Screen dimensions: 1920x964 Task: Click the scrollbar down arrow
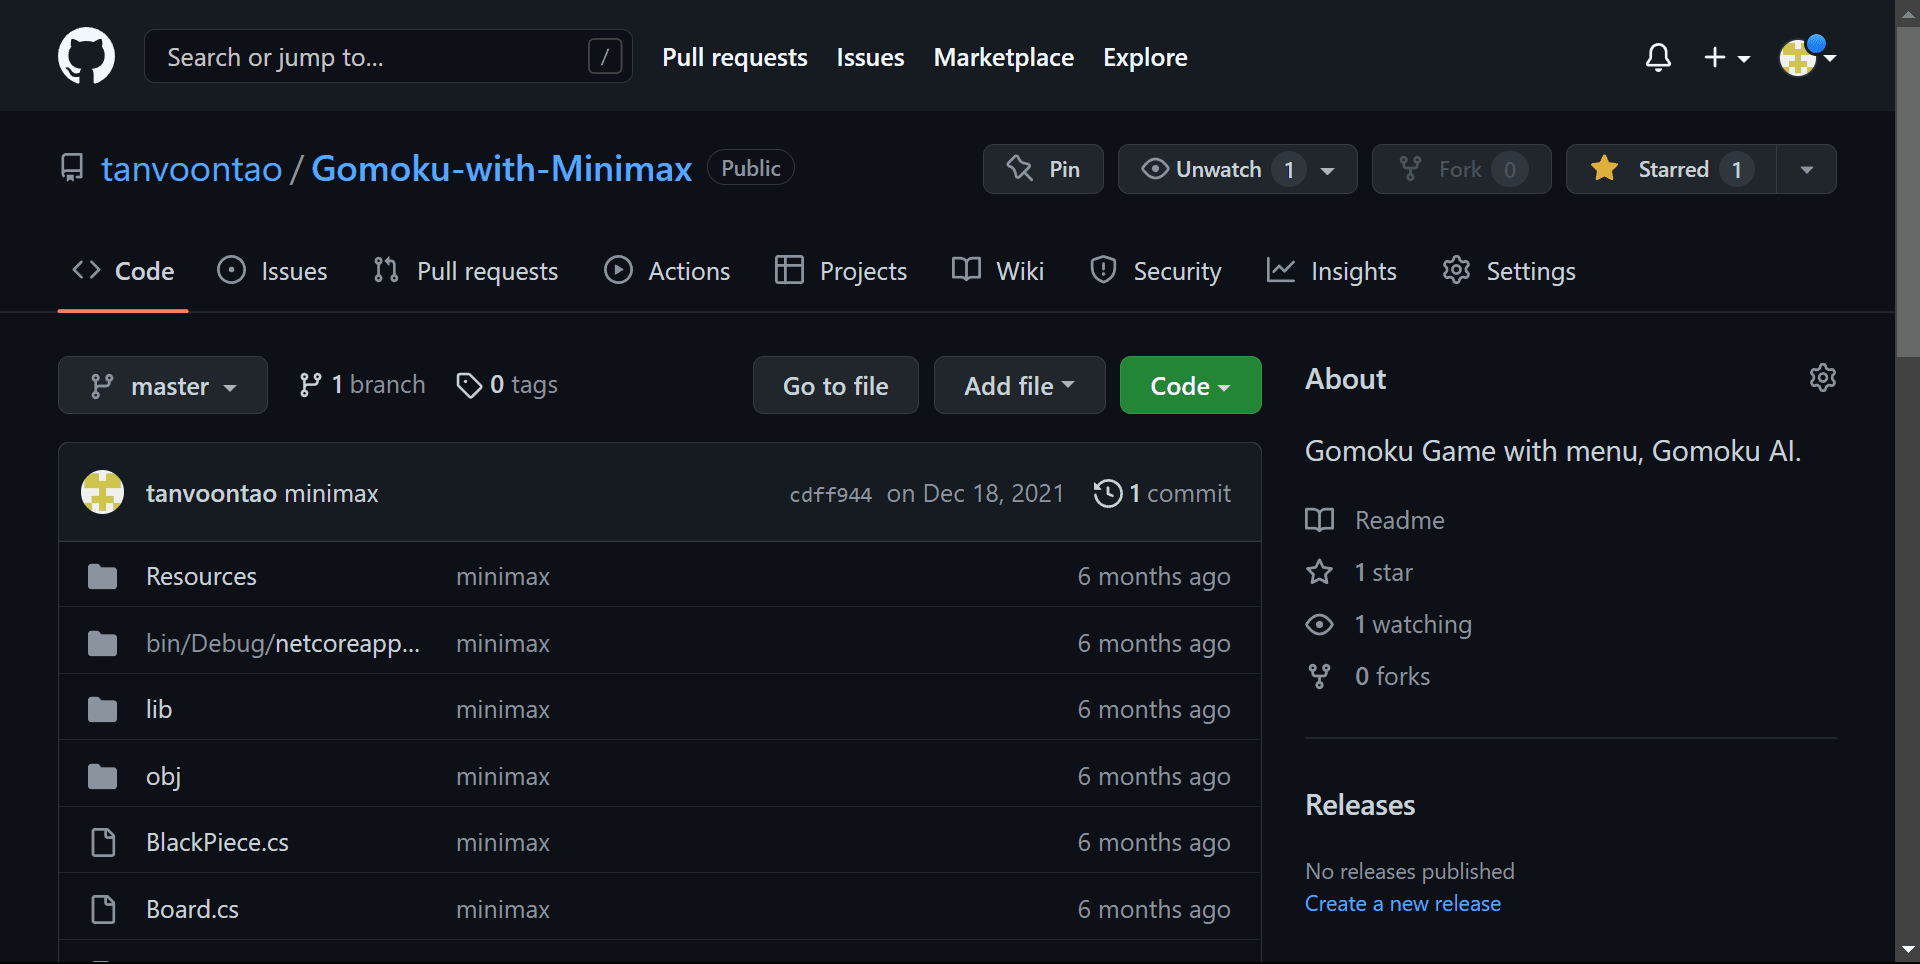(x=1907, y=950)
